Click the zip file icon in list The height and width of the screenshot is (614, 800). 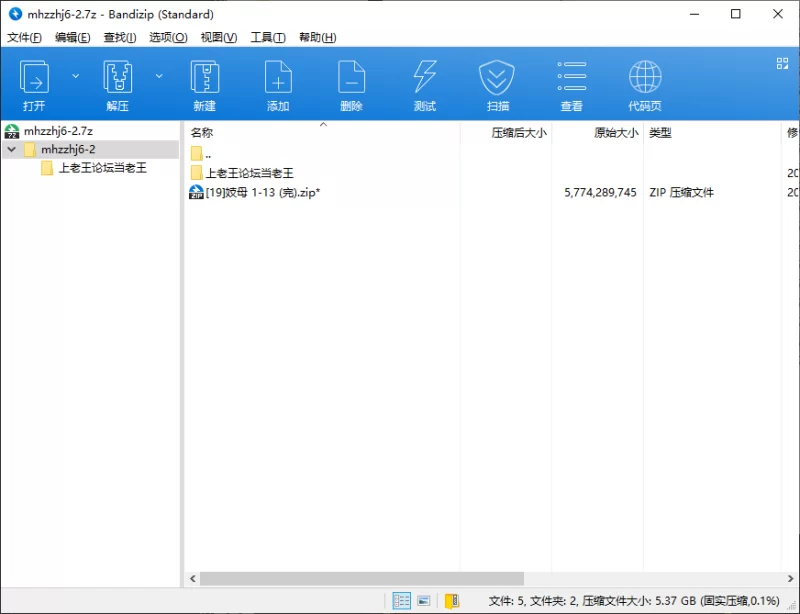pyautogui.click(x=196, y=192)
